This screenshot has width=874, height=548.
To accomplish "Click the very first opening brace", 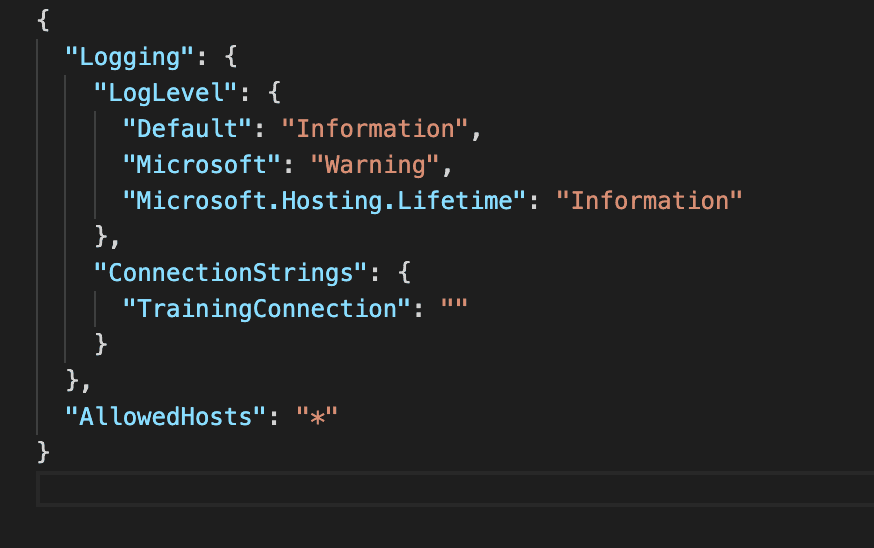I will (x=43, y=21).
